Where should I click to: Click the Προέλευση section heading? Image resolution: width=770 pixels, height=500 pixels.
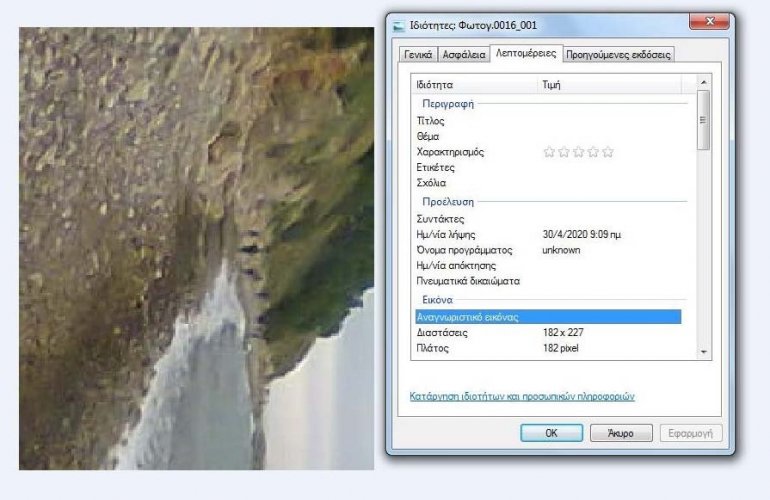448,201
